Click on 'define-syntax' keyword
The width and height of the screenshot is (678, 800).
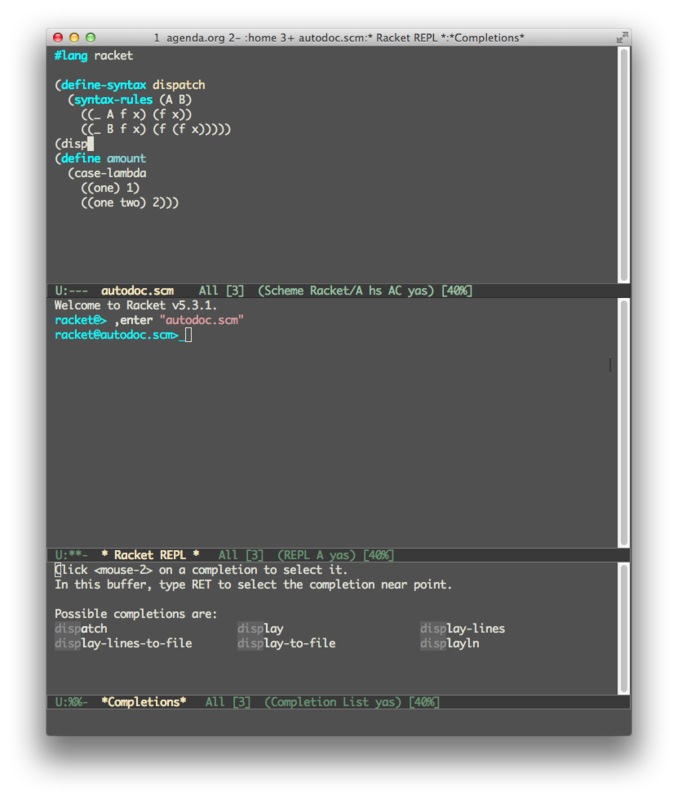click(104, 85)
